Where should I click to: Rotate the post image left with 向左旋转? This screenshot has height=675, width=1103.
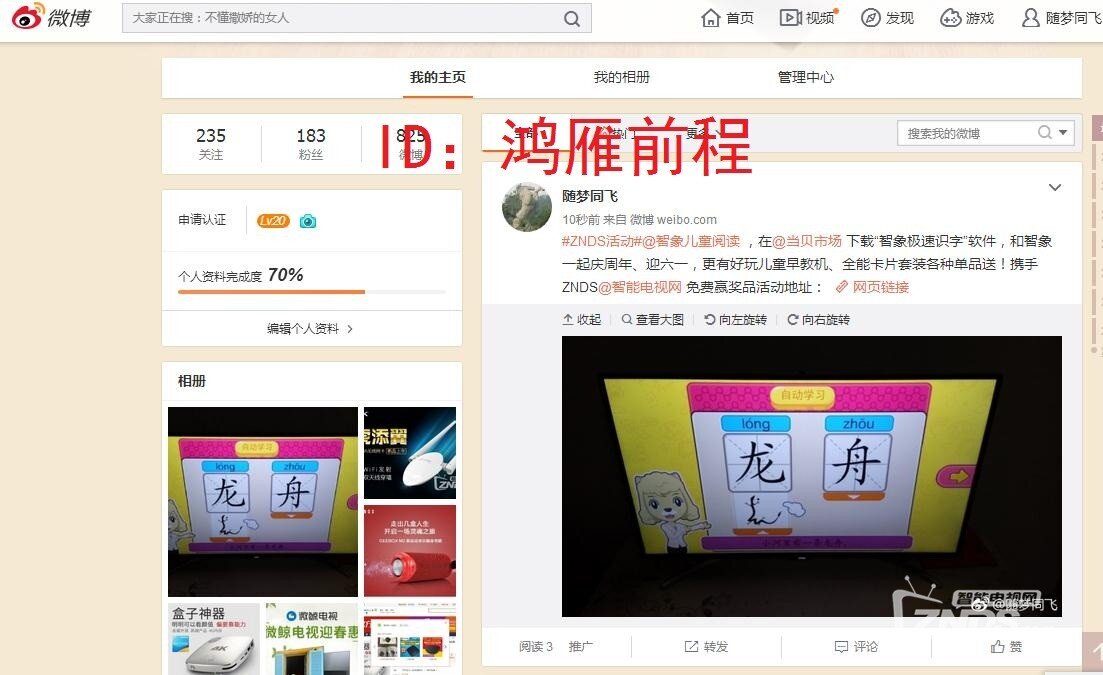click(x=735, y=319)
